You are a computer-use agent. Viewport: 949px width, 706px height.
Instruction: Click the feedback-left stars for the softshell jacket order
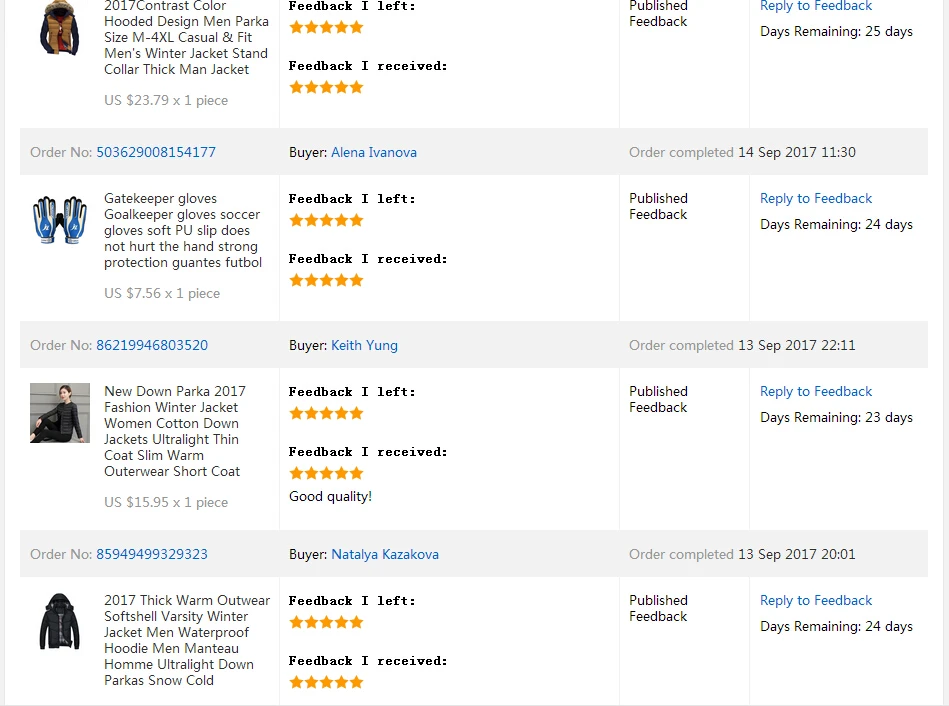coord(326,622)
